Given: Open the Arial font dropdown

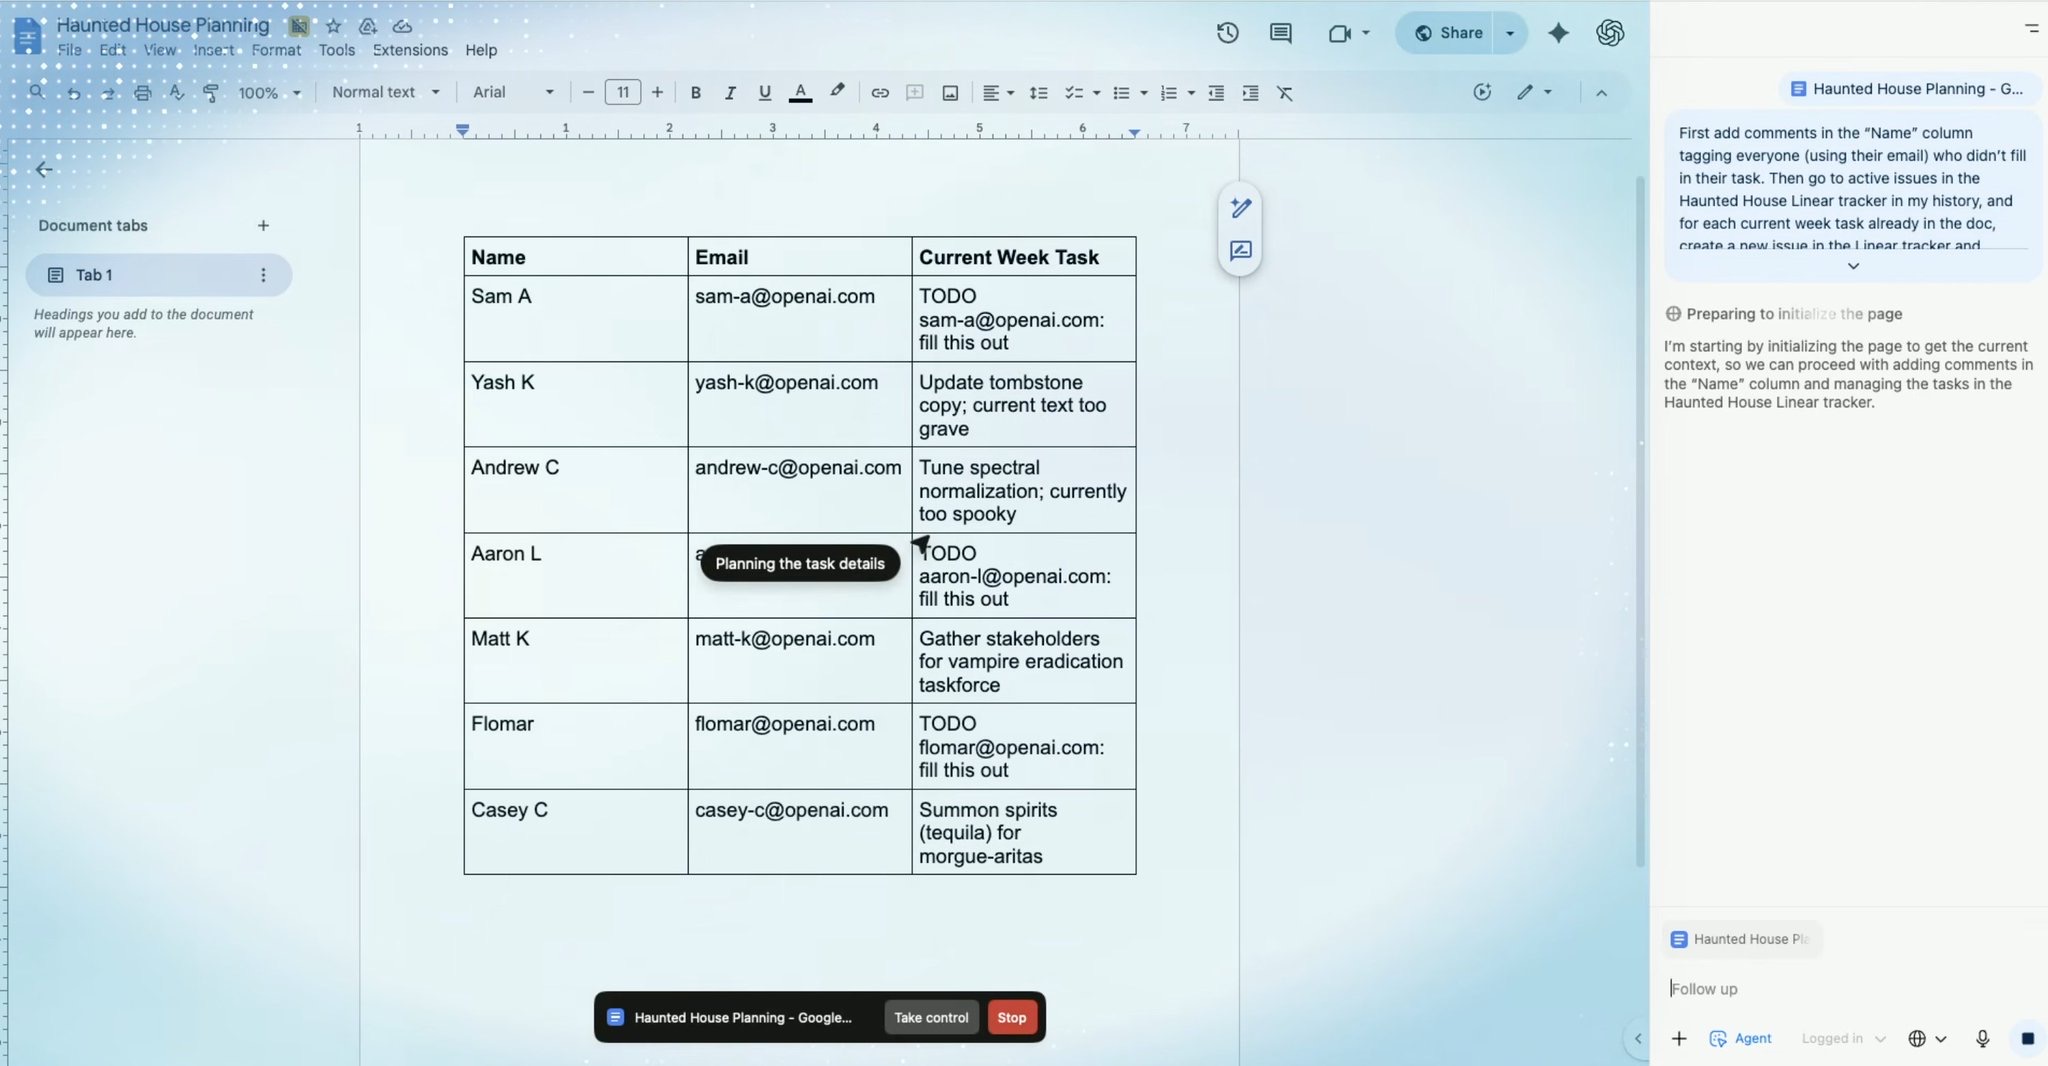Looking at the screenshot, I should pyautogui.click(x=512, y=92).
